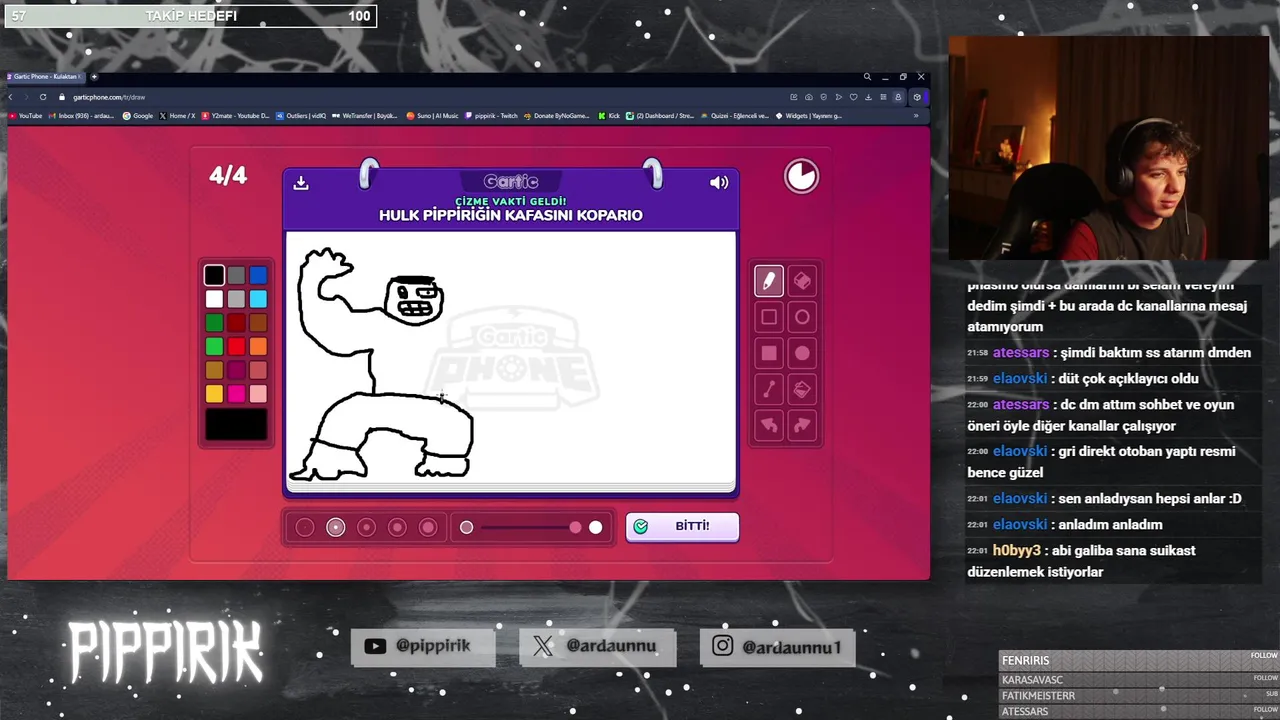Pick the black color swatch
This screenshot has width=1280, height=720.
tap(214, 275)
